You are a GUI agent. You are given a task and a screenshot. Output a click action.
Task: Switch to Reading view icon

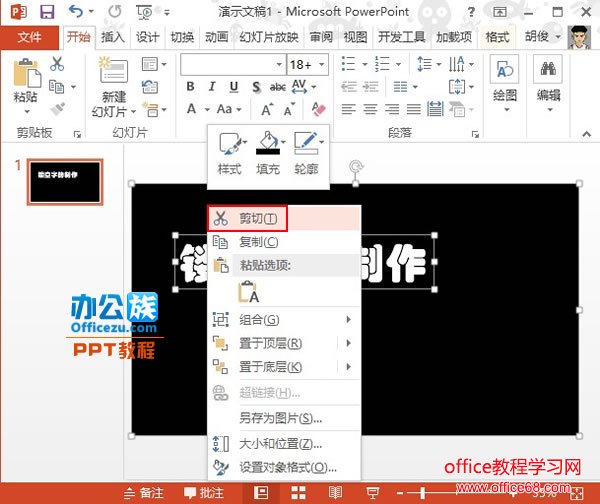335,493
